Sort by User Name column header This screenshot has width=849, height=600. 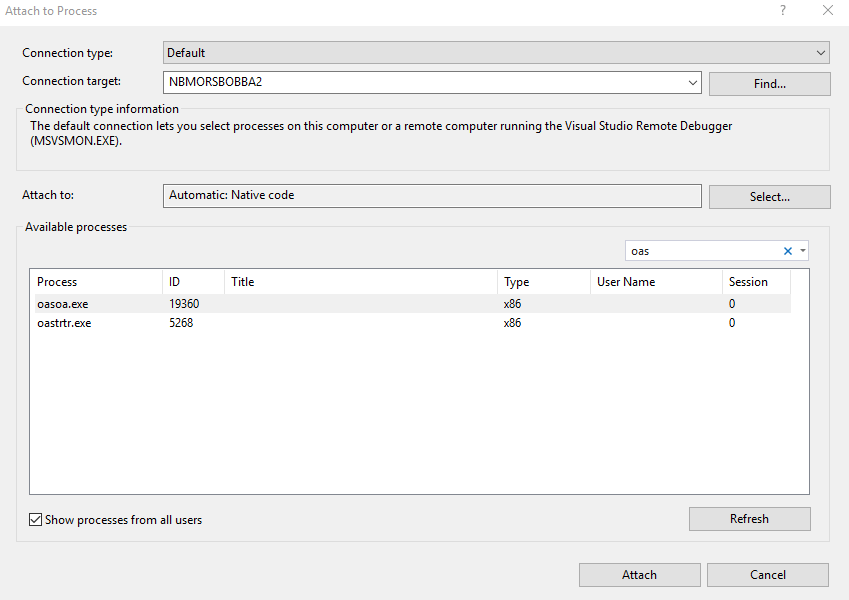(x=655, y=282)
